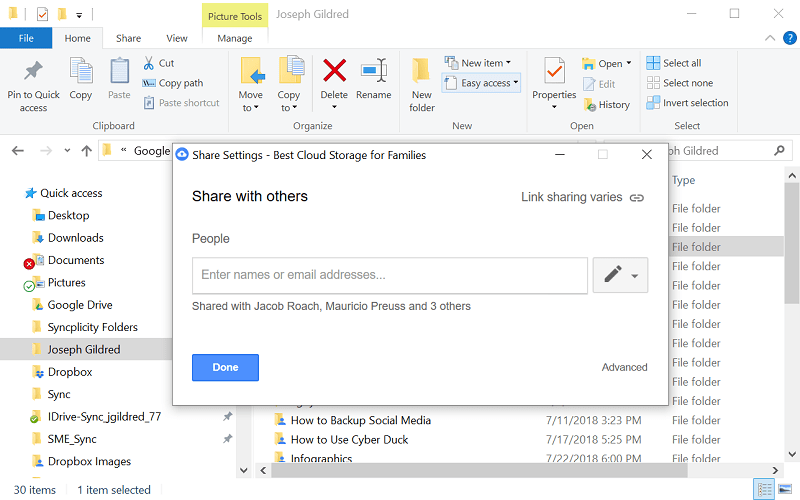Open the Open button dropdown arrow
Image resolution: width=800 pixels, height=500 pixels.
click(629, 63)
